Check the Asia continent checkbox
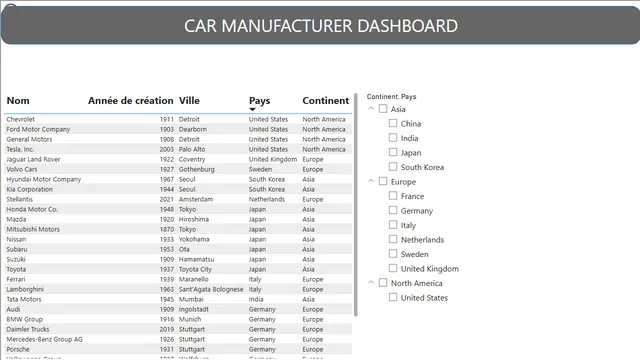The height and width of the screenshot is (360, 640). 383,109
